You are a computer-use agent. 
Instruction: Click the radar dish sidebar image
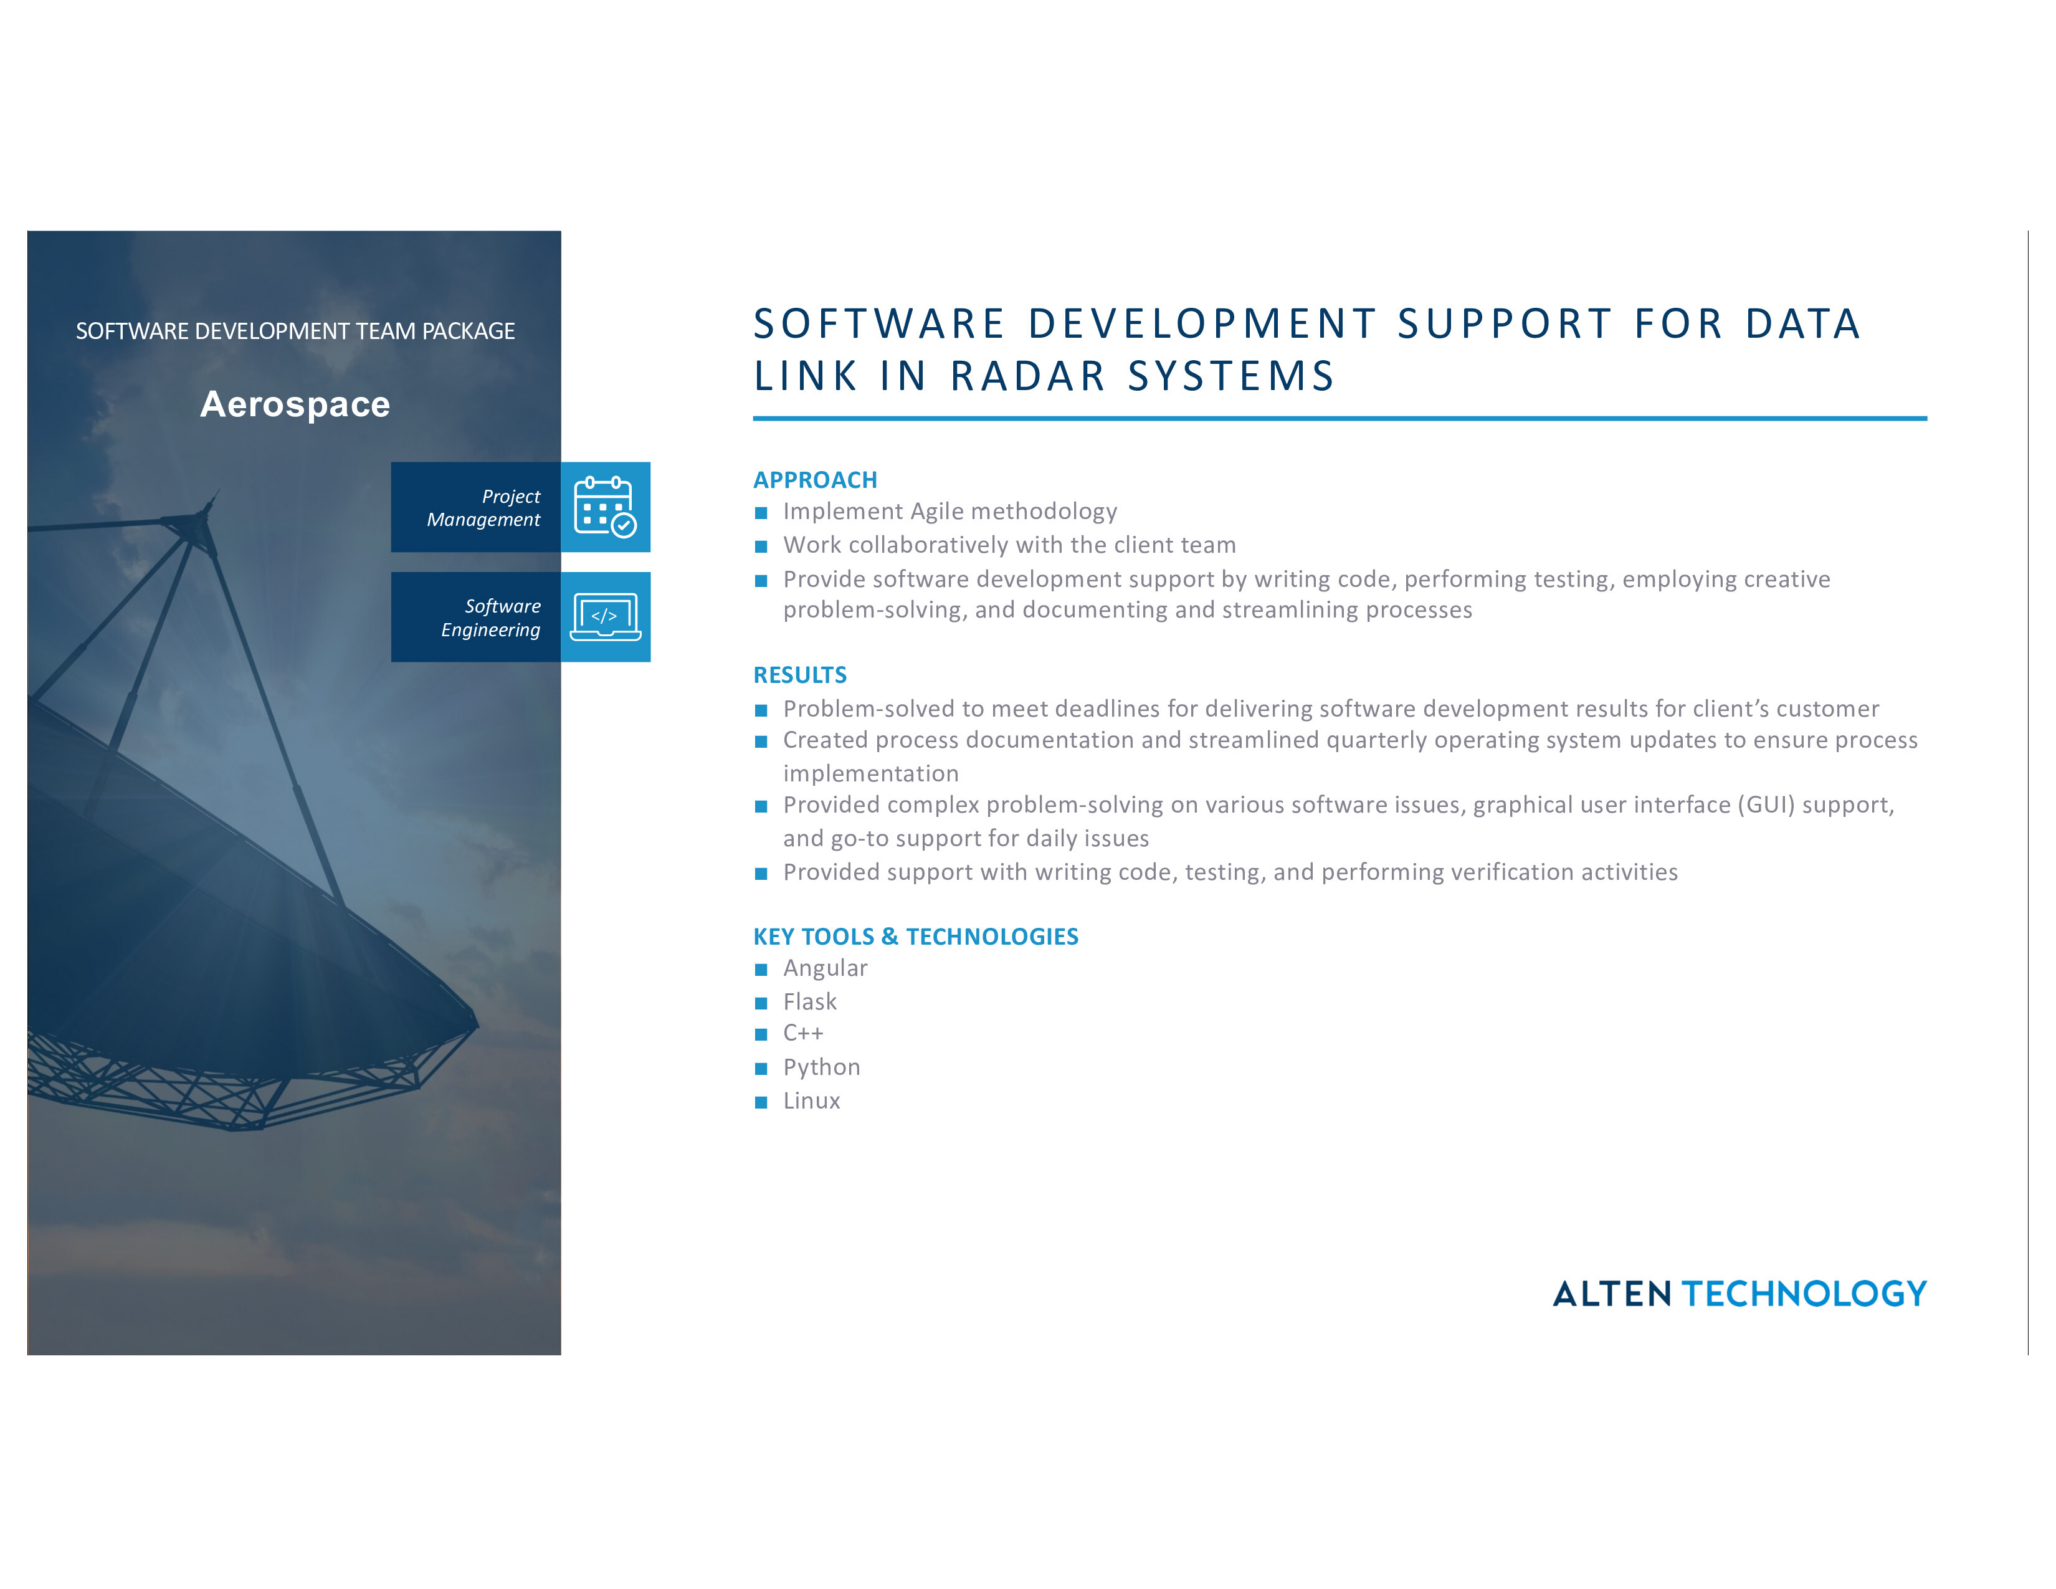click(250, 950)
